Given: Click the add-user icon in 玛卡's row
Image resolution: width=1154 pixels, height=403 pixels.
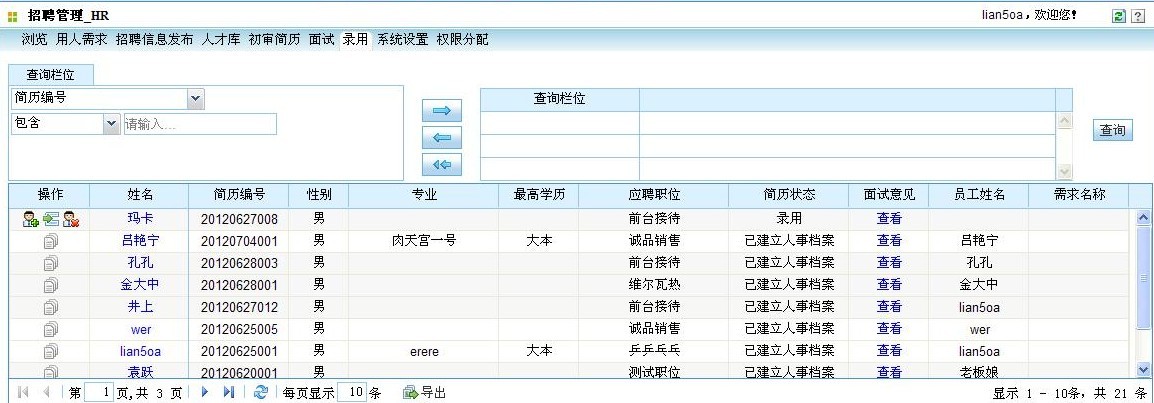Looking at the screenshot, I should 31,219.
